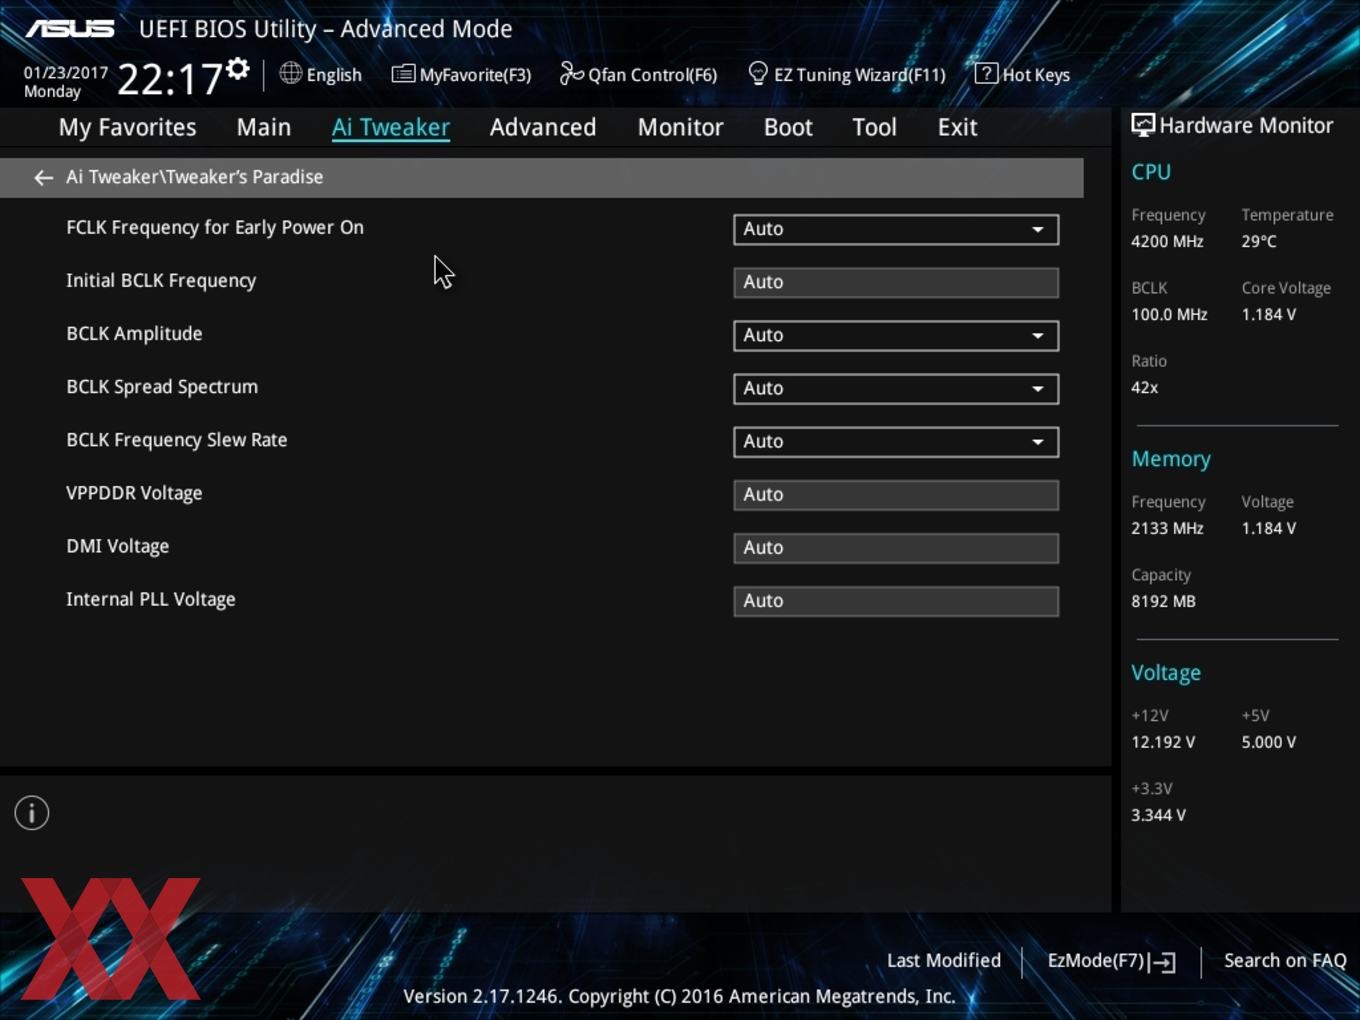Click the globe language icon
The image size is (1360, 1020).
coord(290,73)
